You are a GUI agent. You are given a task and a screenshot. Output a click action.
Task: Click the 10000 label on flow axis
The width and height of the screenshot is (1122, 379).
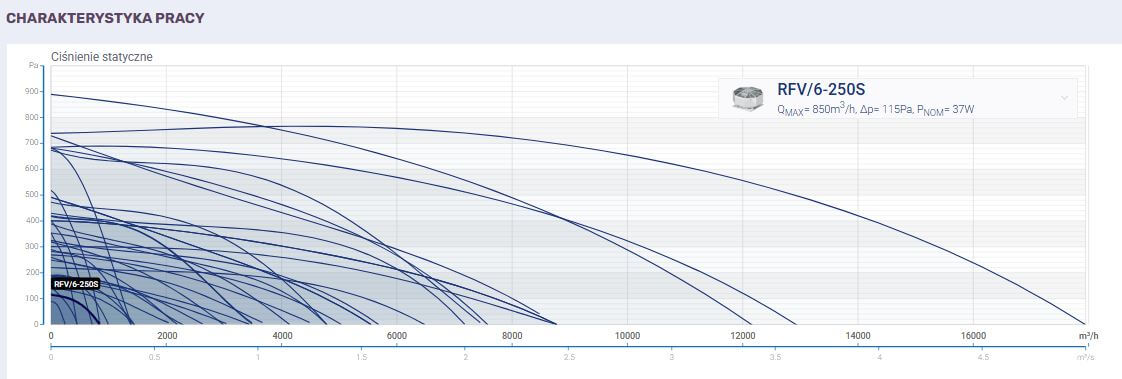tap(628, 336)
